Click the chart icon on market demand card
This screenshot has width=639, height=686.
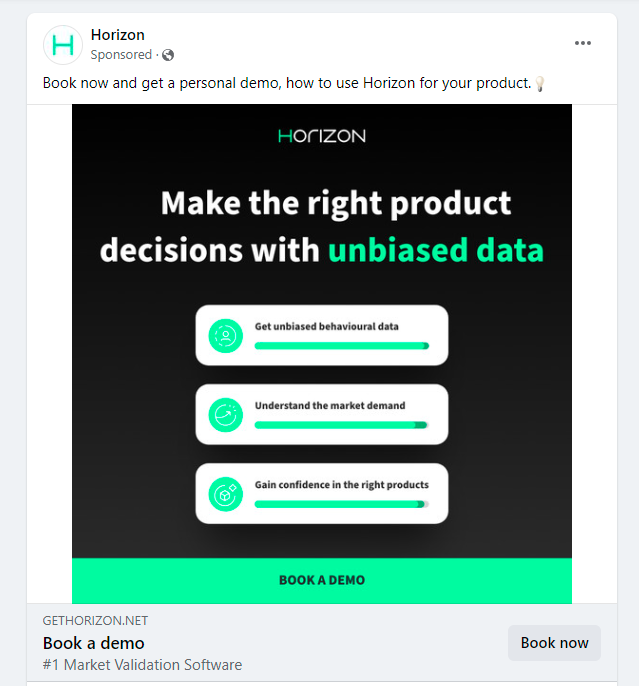[x=226, y=415]
